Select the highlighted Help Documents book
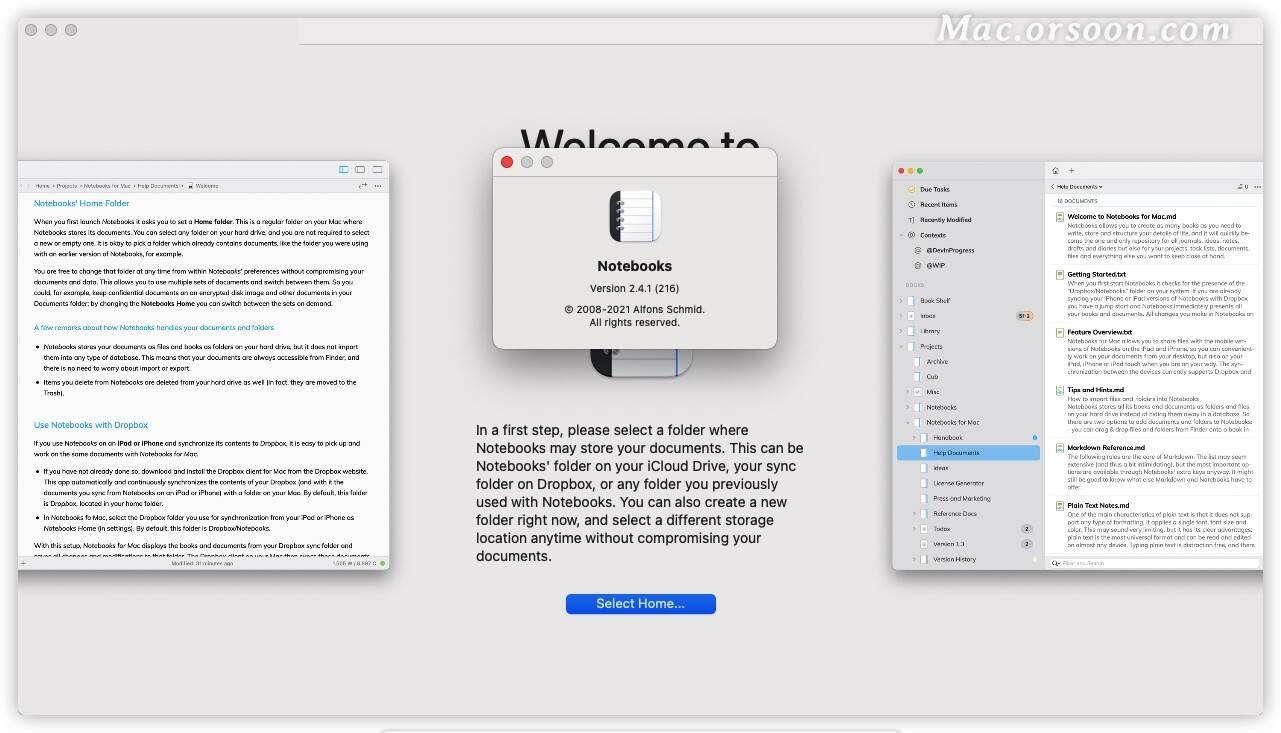Screen dimensions: 1281x733 tap(968, 453)
